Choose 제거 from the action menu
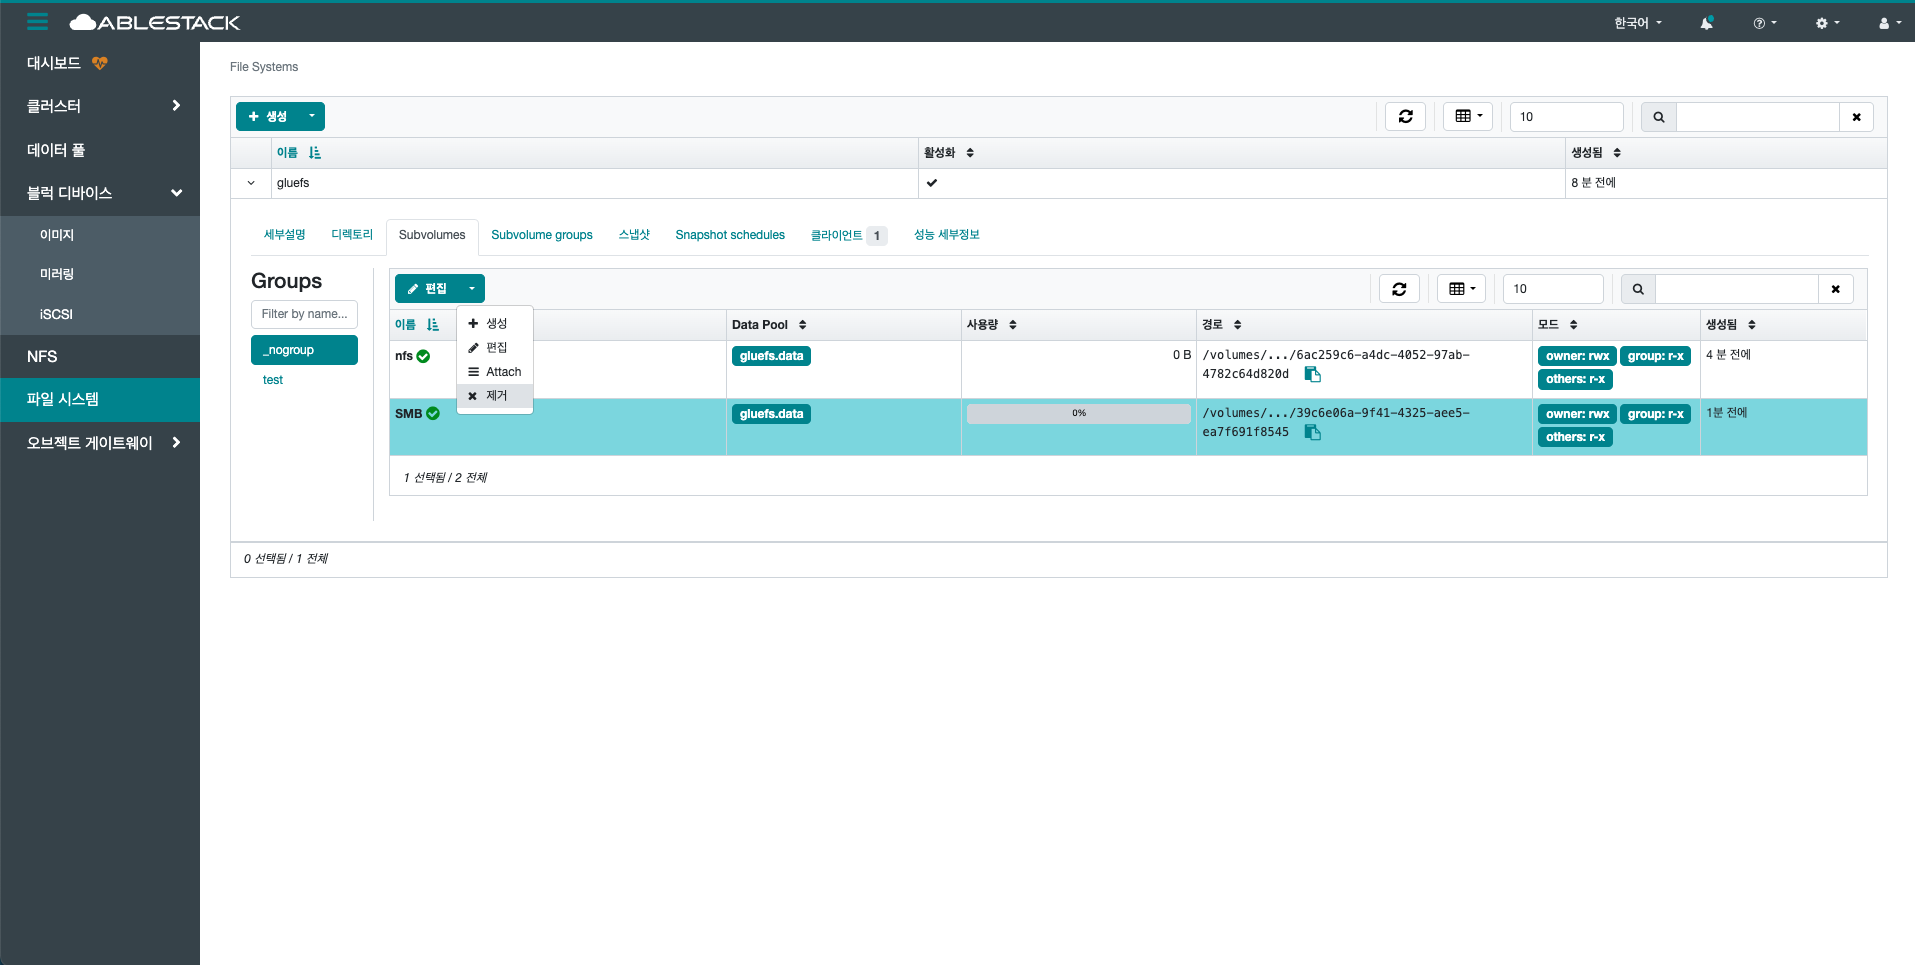This screenshot has height=965, width=1915. [x=496, y=396]
